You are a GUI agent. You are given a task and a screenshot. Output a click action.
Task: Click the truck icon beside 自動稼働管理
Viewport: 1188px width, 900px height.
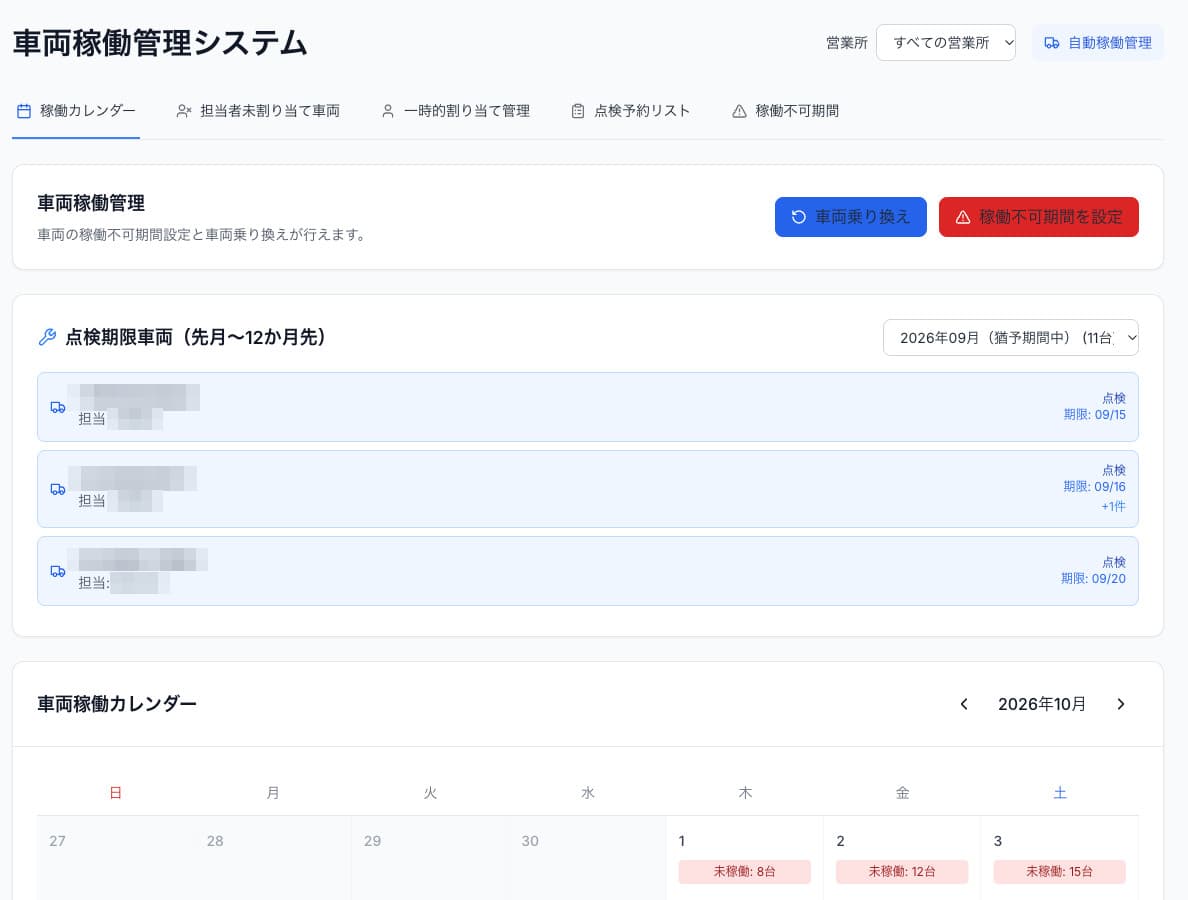[1052, 43]
